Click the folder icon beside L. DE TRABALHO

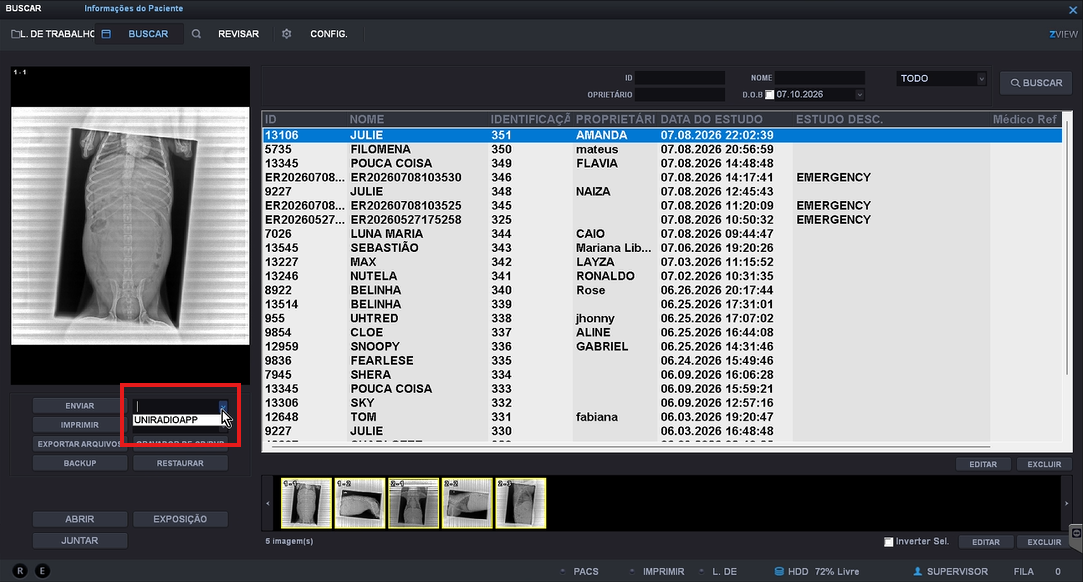pyautogui.click(x=15, y=34)
